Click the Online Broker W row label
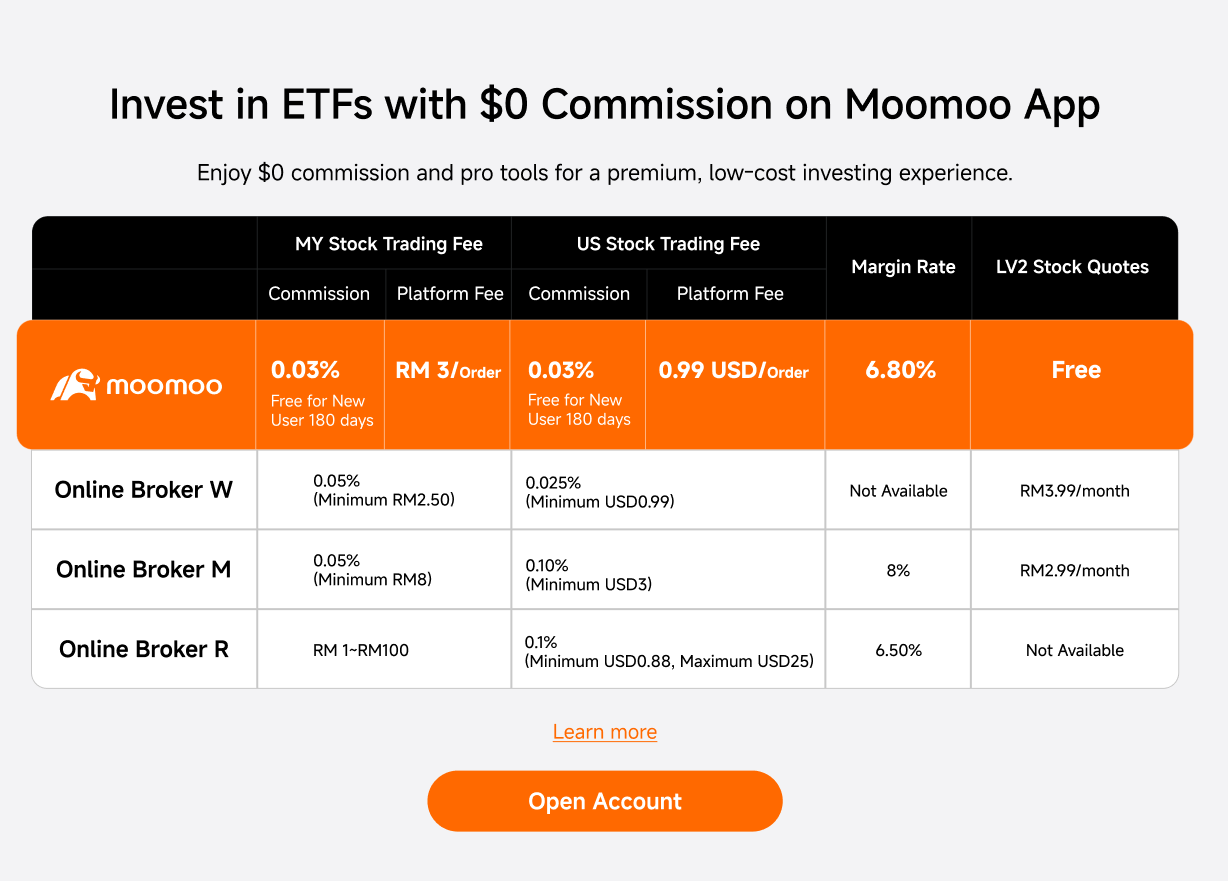 pos(144,490)
